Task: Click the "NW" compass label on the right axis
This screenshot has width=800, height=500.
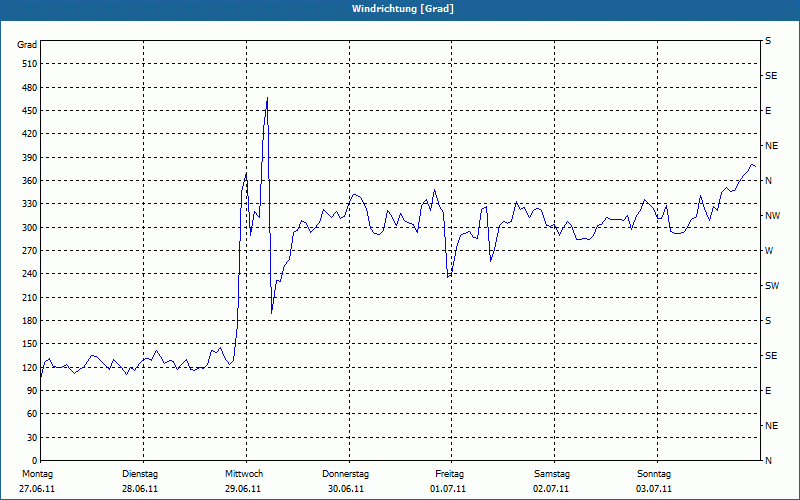Action: 772,216
